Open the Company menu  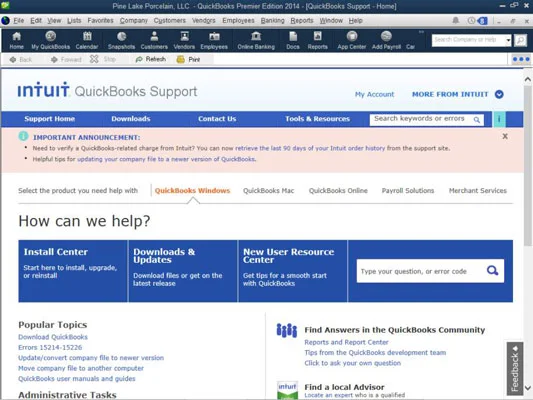134,21
